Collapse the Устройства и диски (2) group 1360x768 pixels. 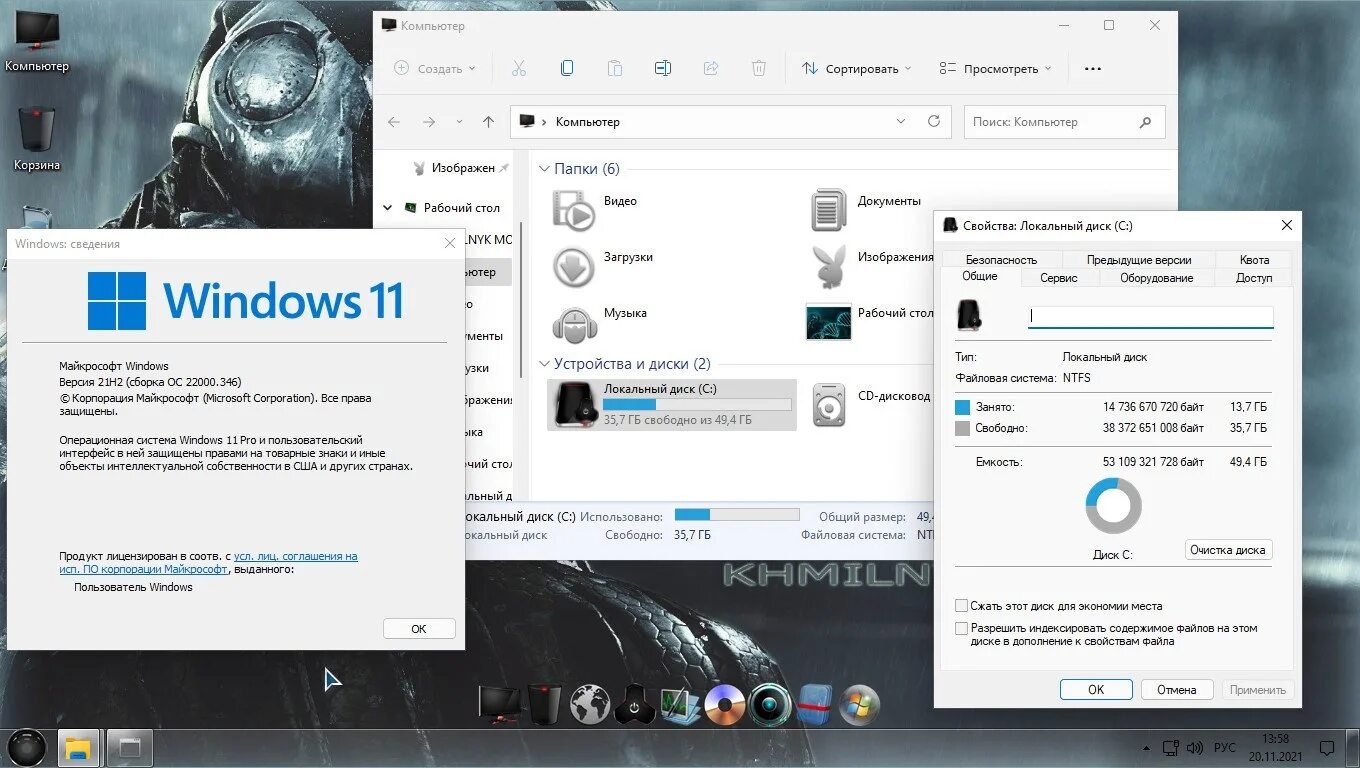545,364
